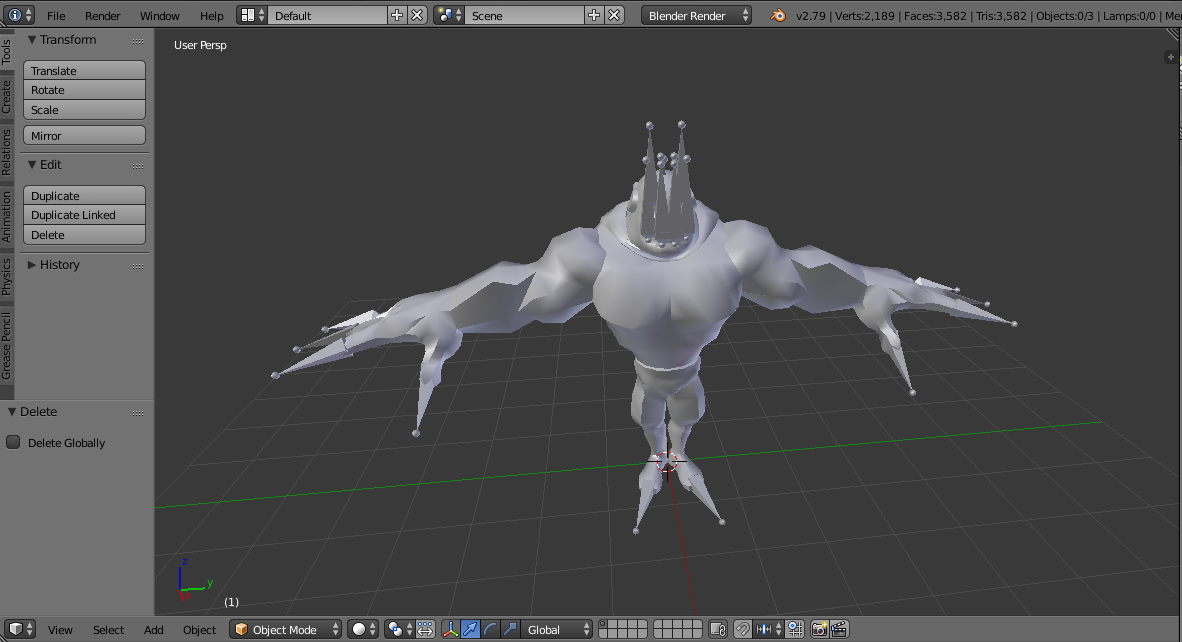Open the 3D View editor type selector
The image size is (1182, 642).
pos(20,629)
